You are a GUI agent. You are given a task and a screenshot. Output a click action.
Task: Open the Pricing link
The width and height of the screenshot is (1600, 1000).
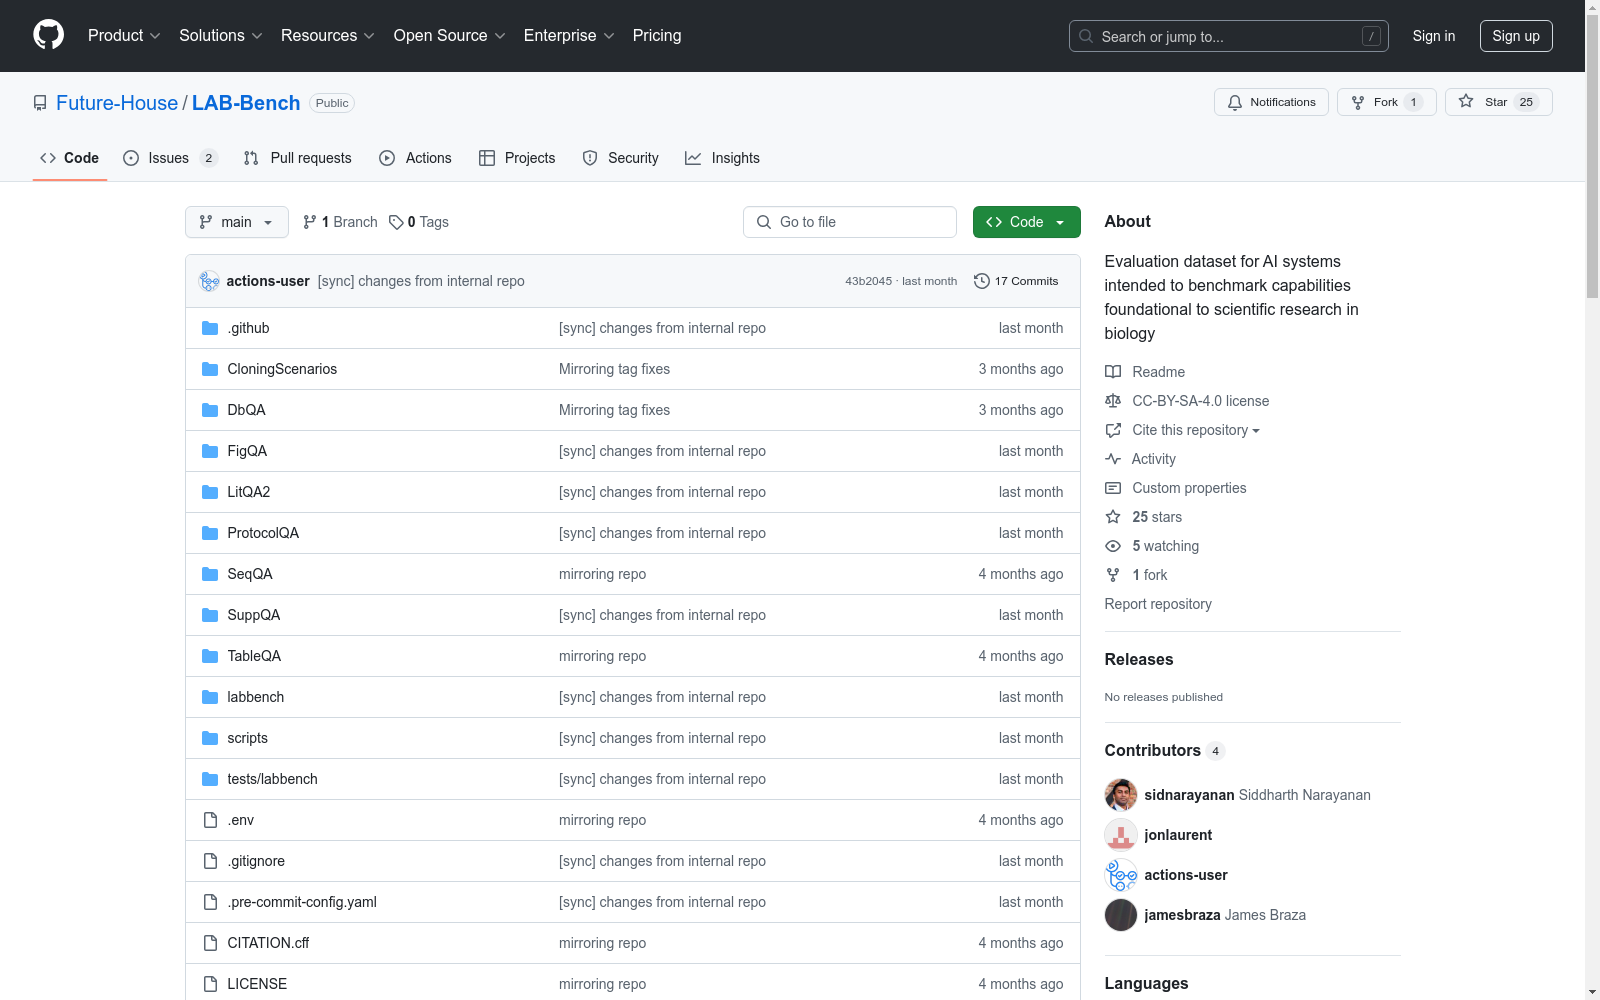pyautogui.click(x=657, y=36)
